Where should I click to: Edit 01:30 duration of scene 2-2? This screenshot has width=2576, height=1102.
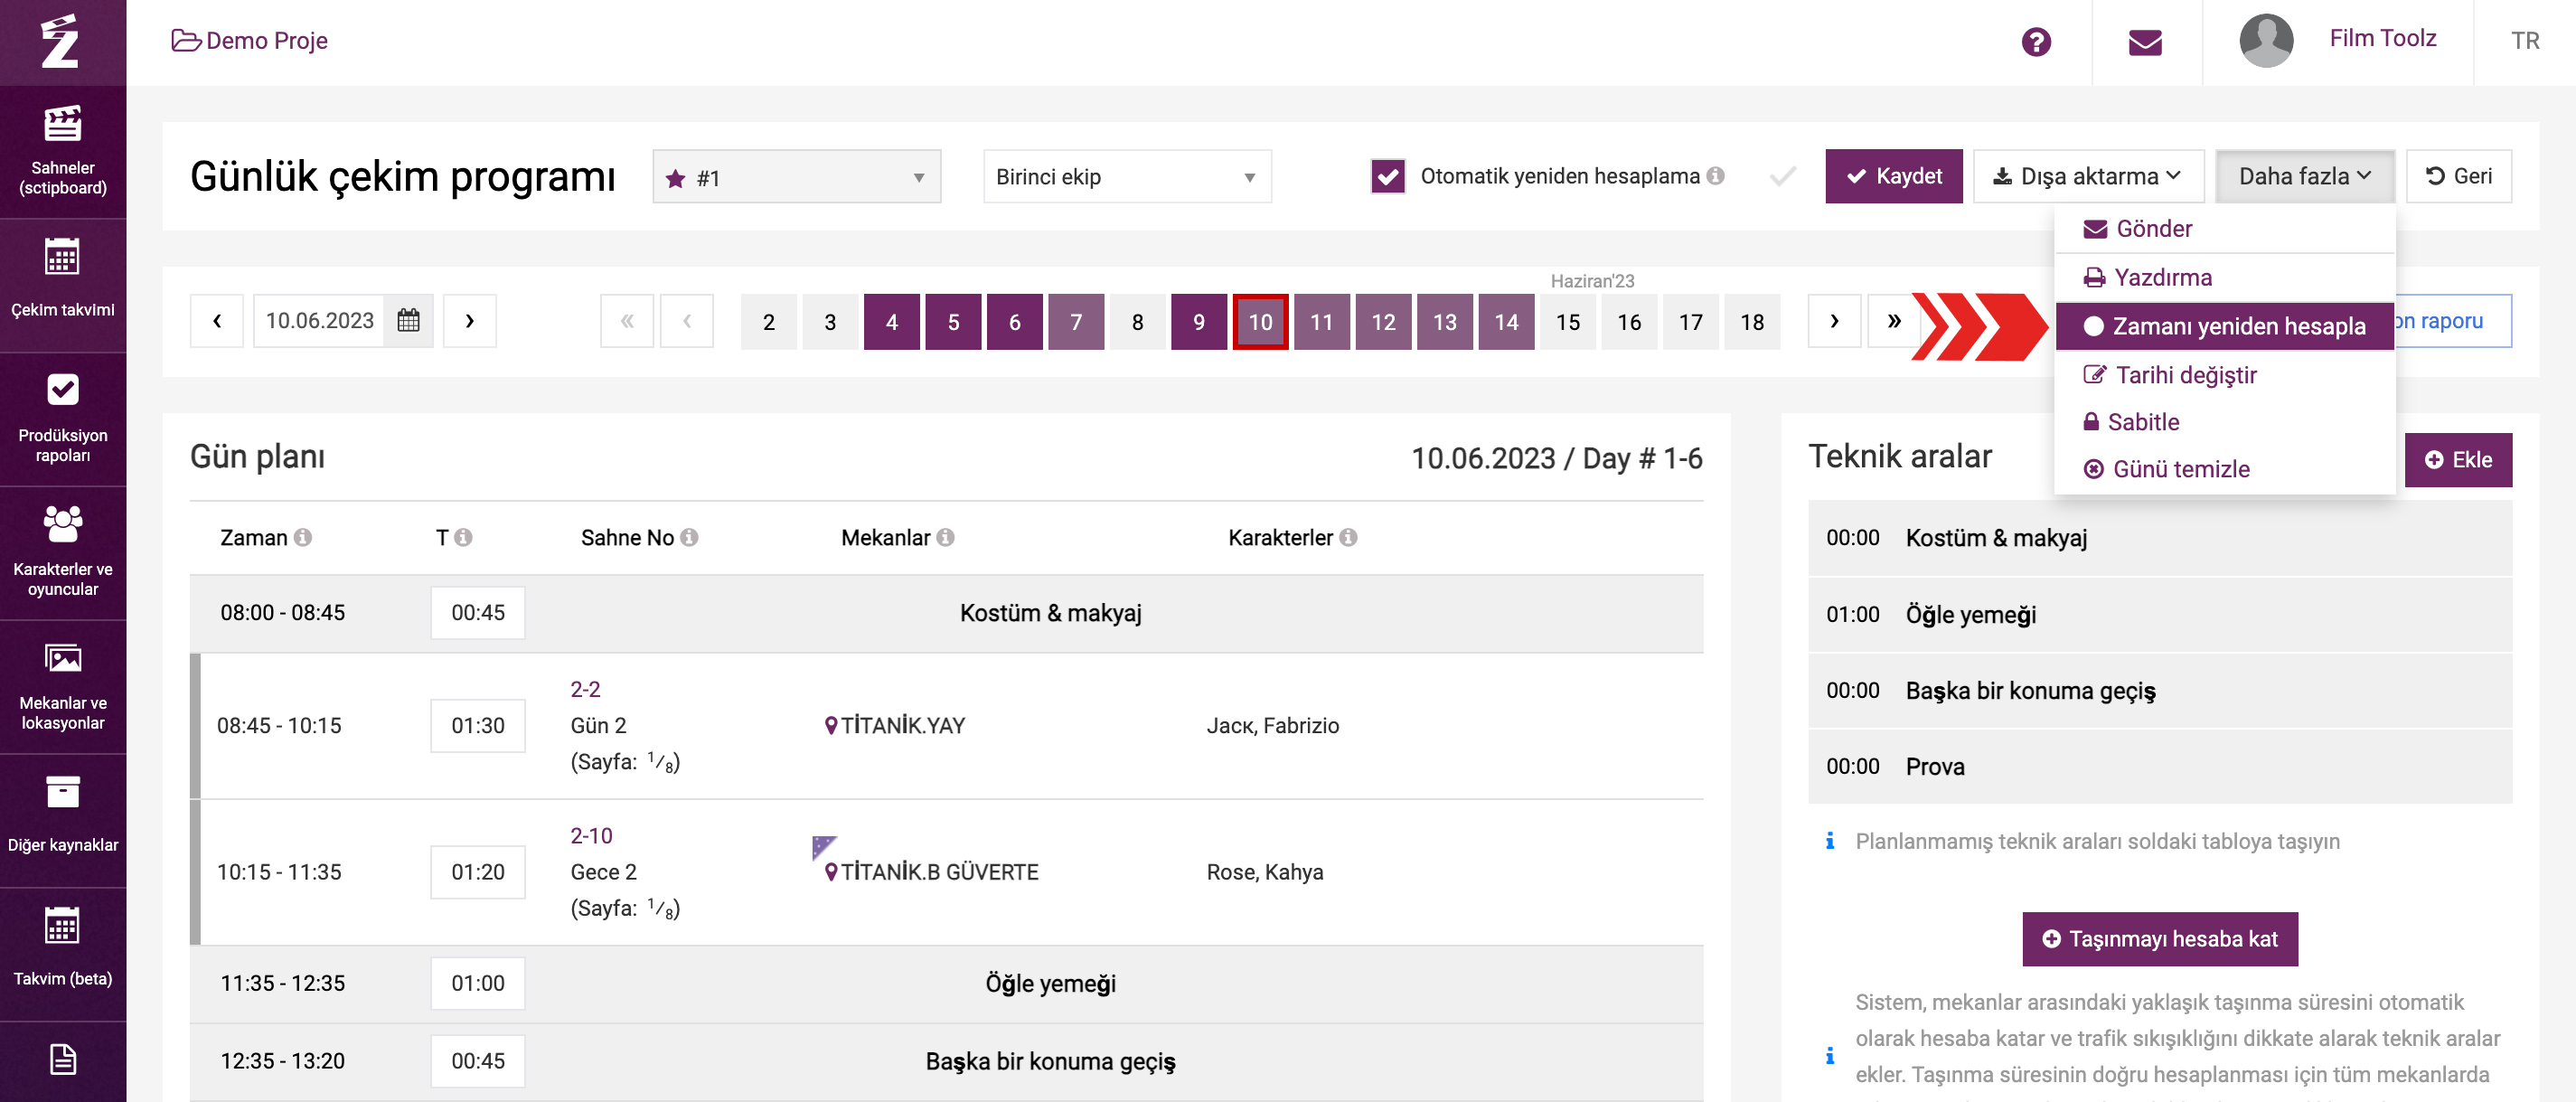point(477,725)
